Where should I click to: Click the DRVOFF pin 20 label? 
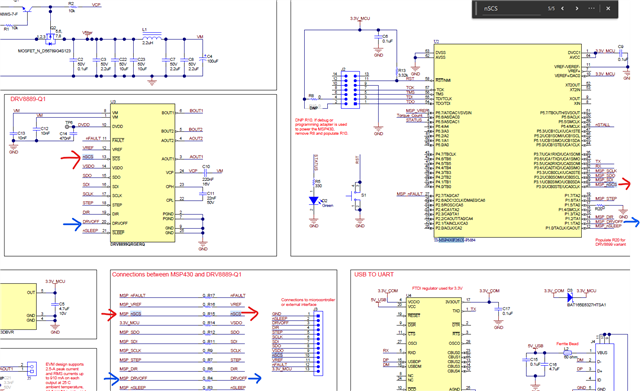(x=91, y=222)
